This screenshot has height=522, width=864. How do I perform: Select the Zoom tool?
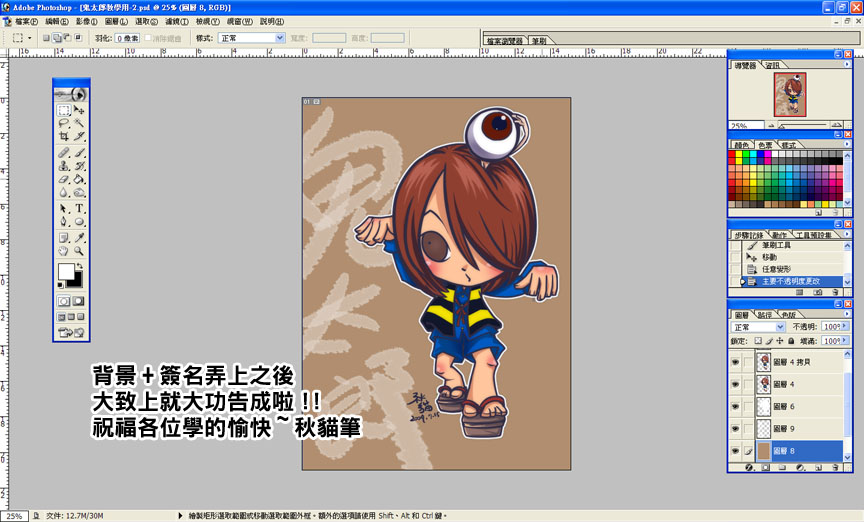pos(79,251)
